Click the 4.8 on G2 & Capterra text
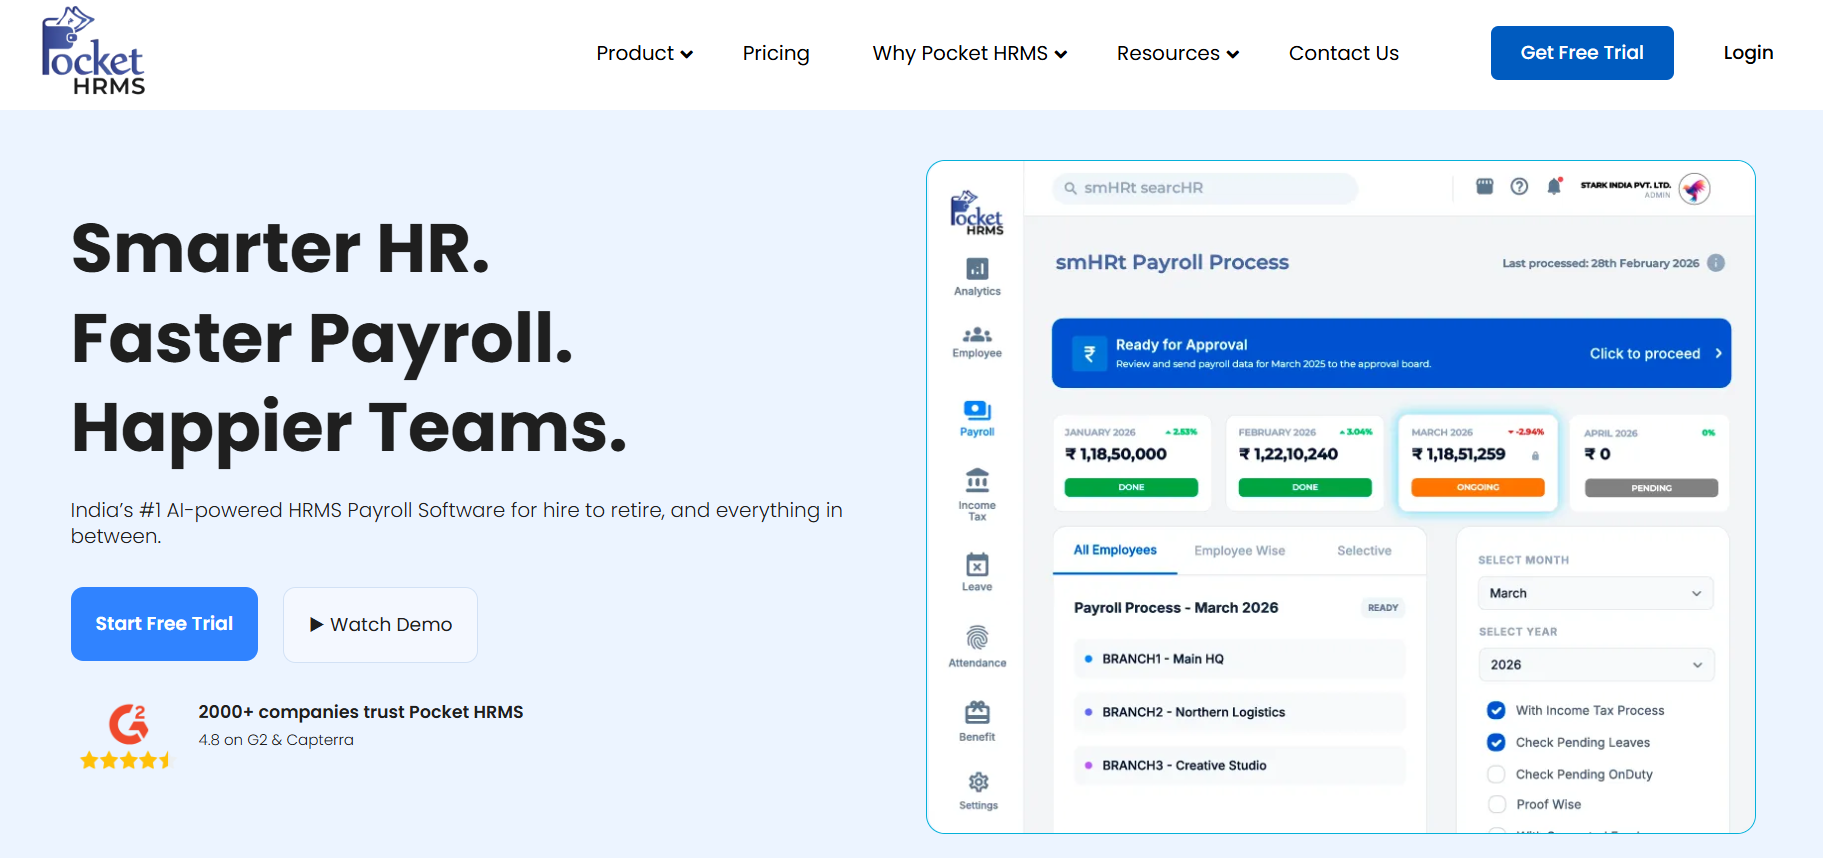Image resolution: width=1823 pixels, height=858 pixels. pos(276,740)
